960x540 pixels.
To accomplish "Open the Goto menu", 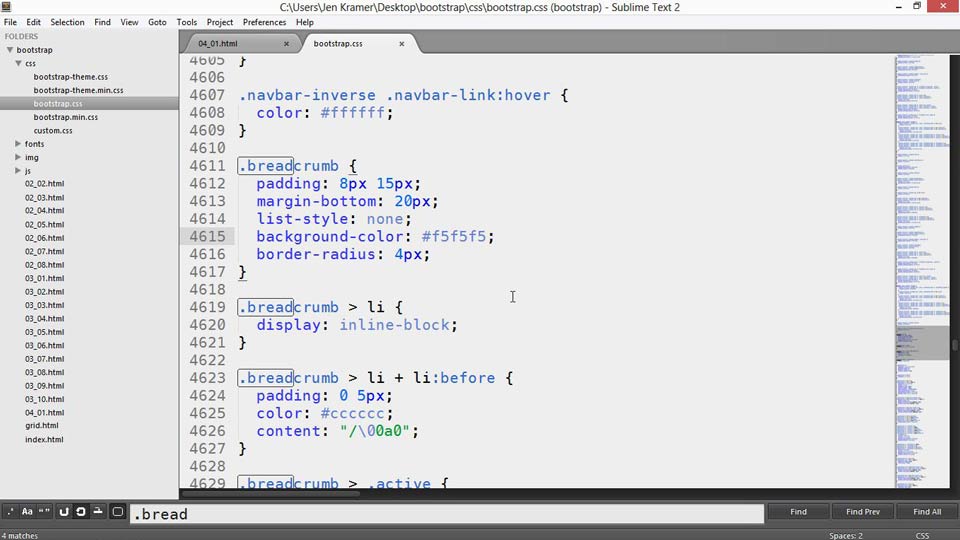I will point(157,22).
